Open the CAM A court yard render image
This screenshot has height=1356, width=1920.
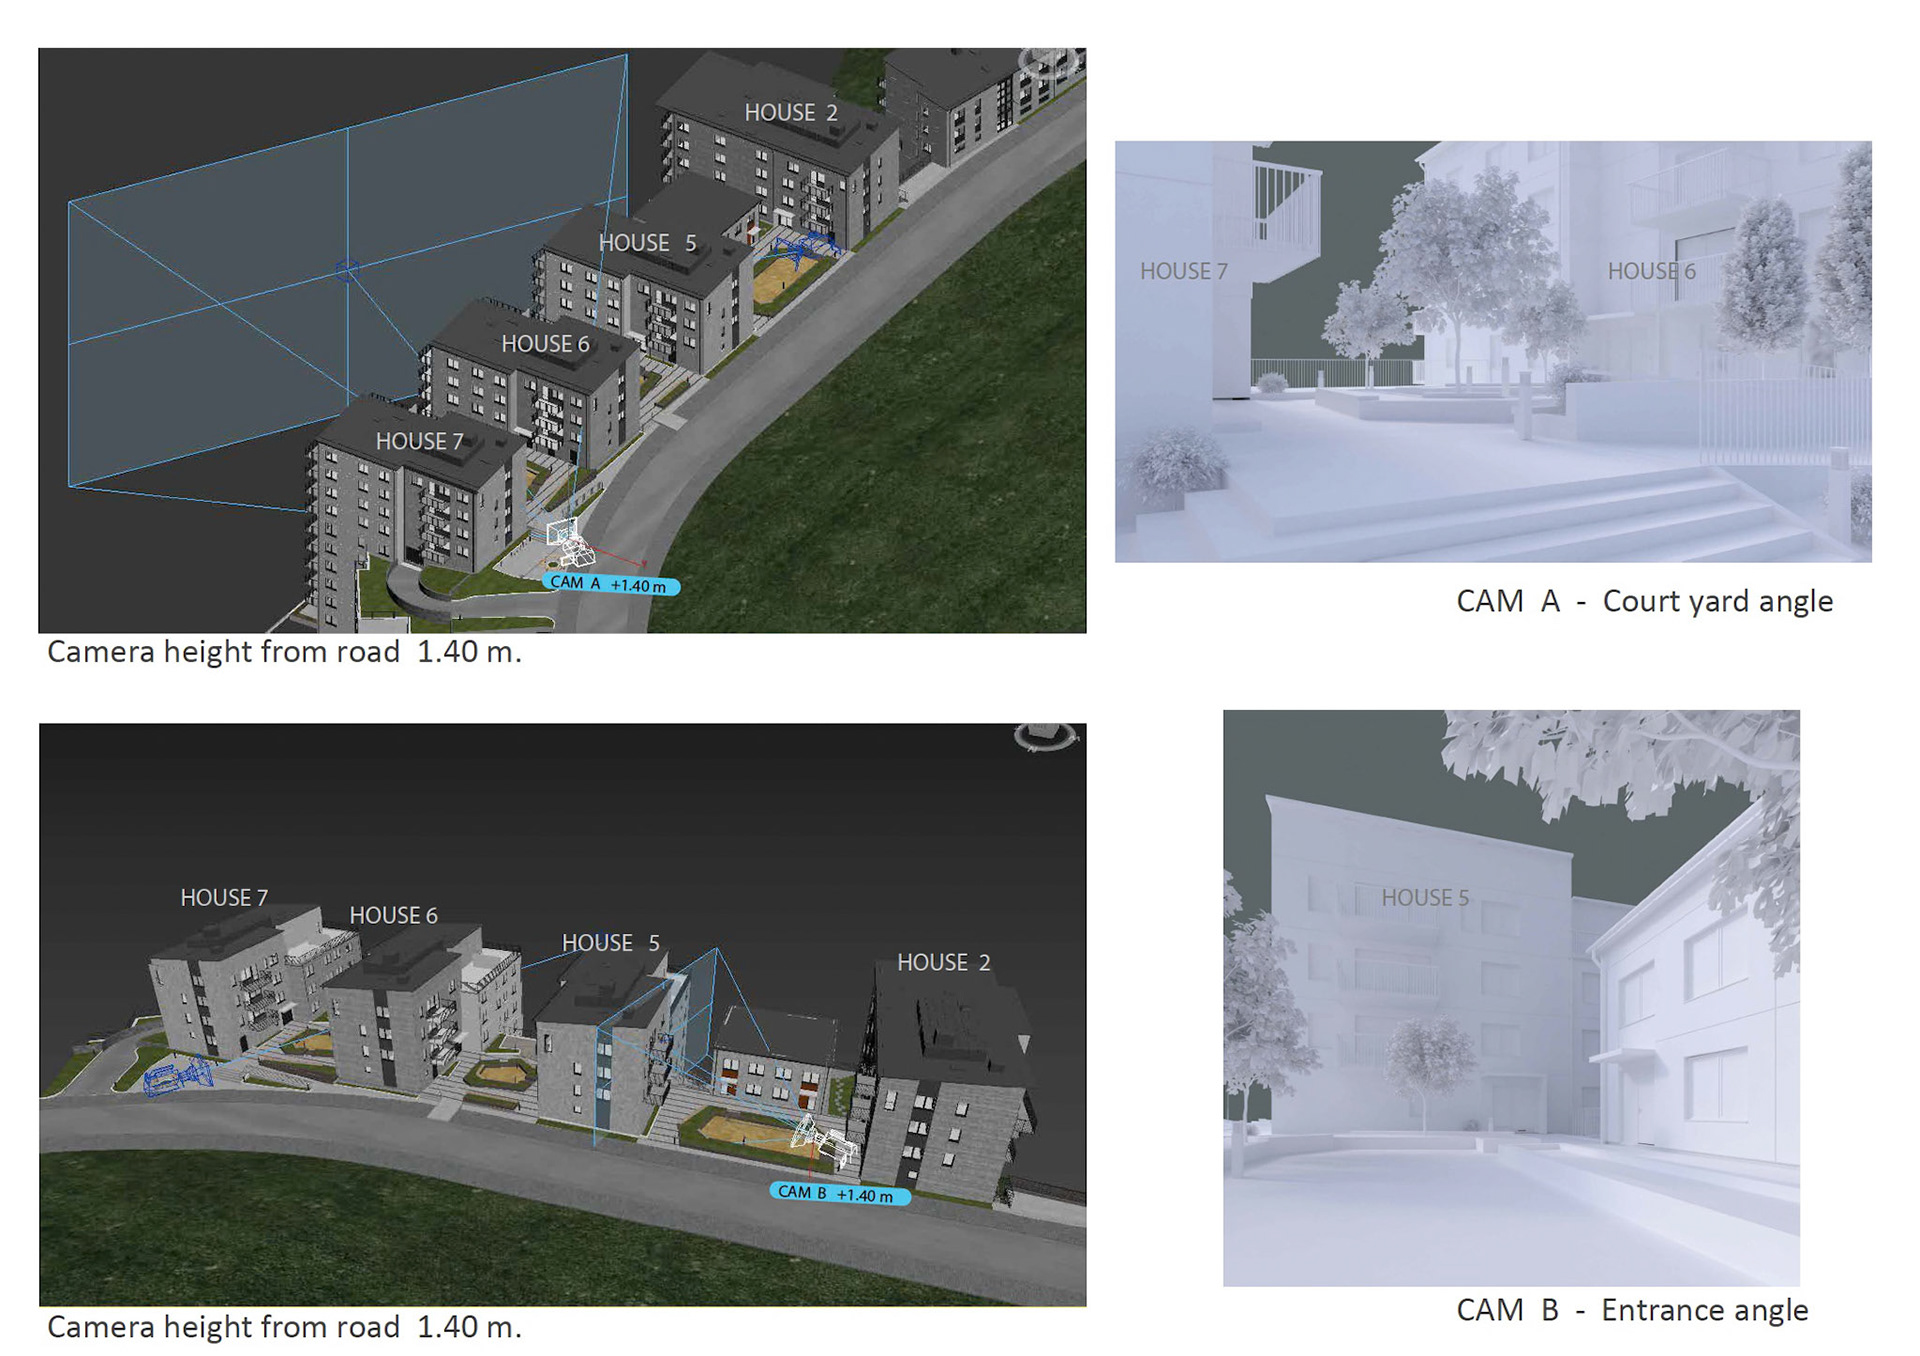pos(1493,351)
